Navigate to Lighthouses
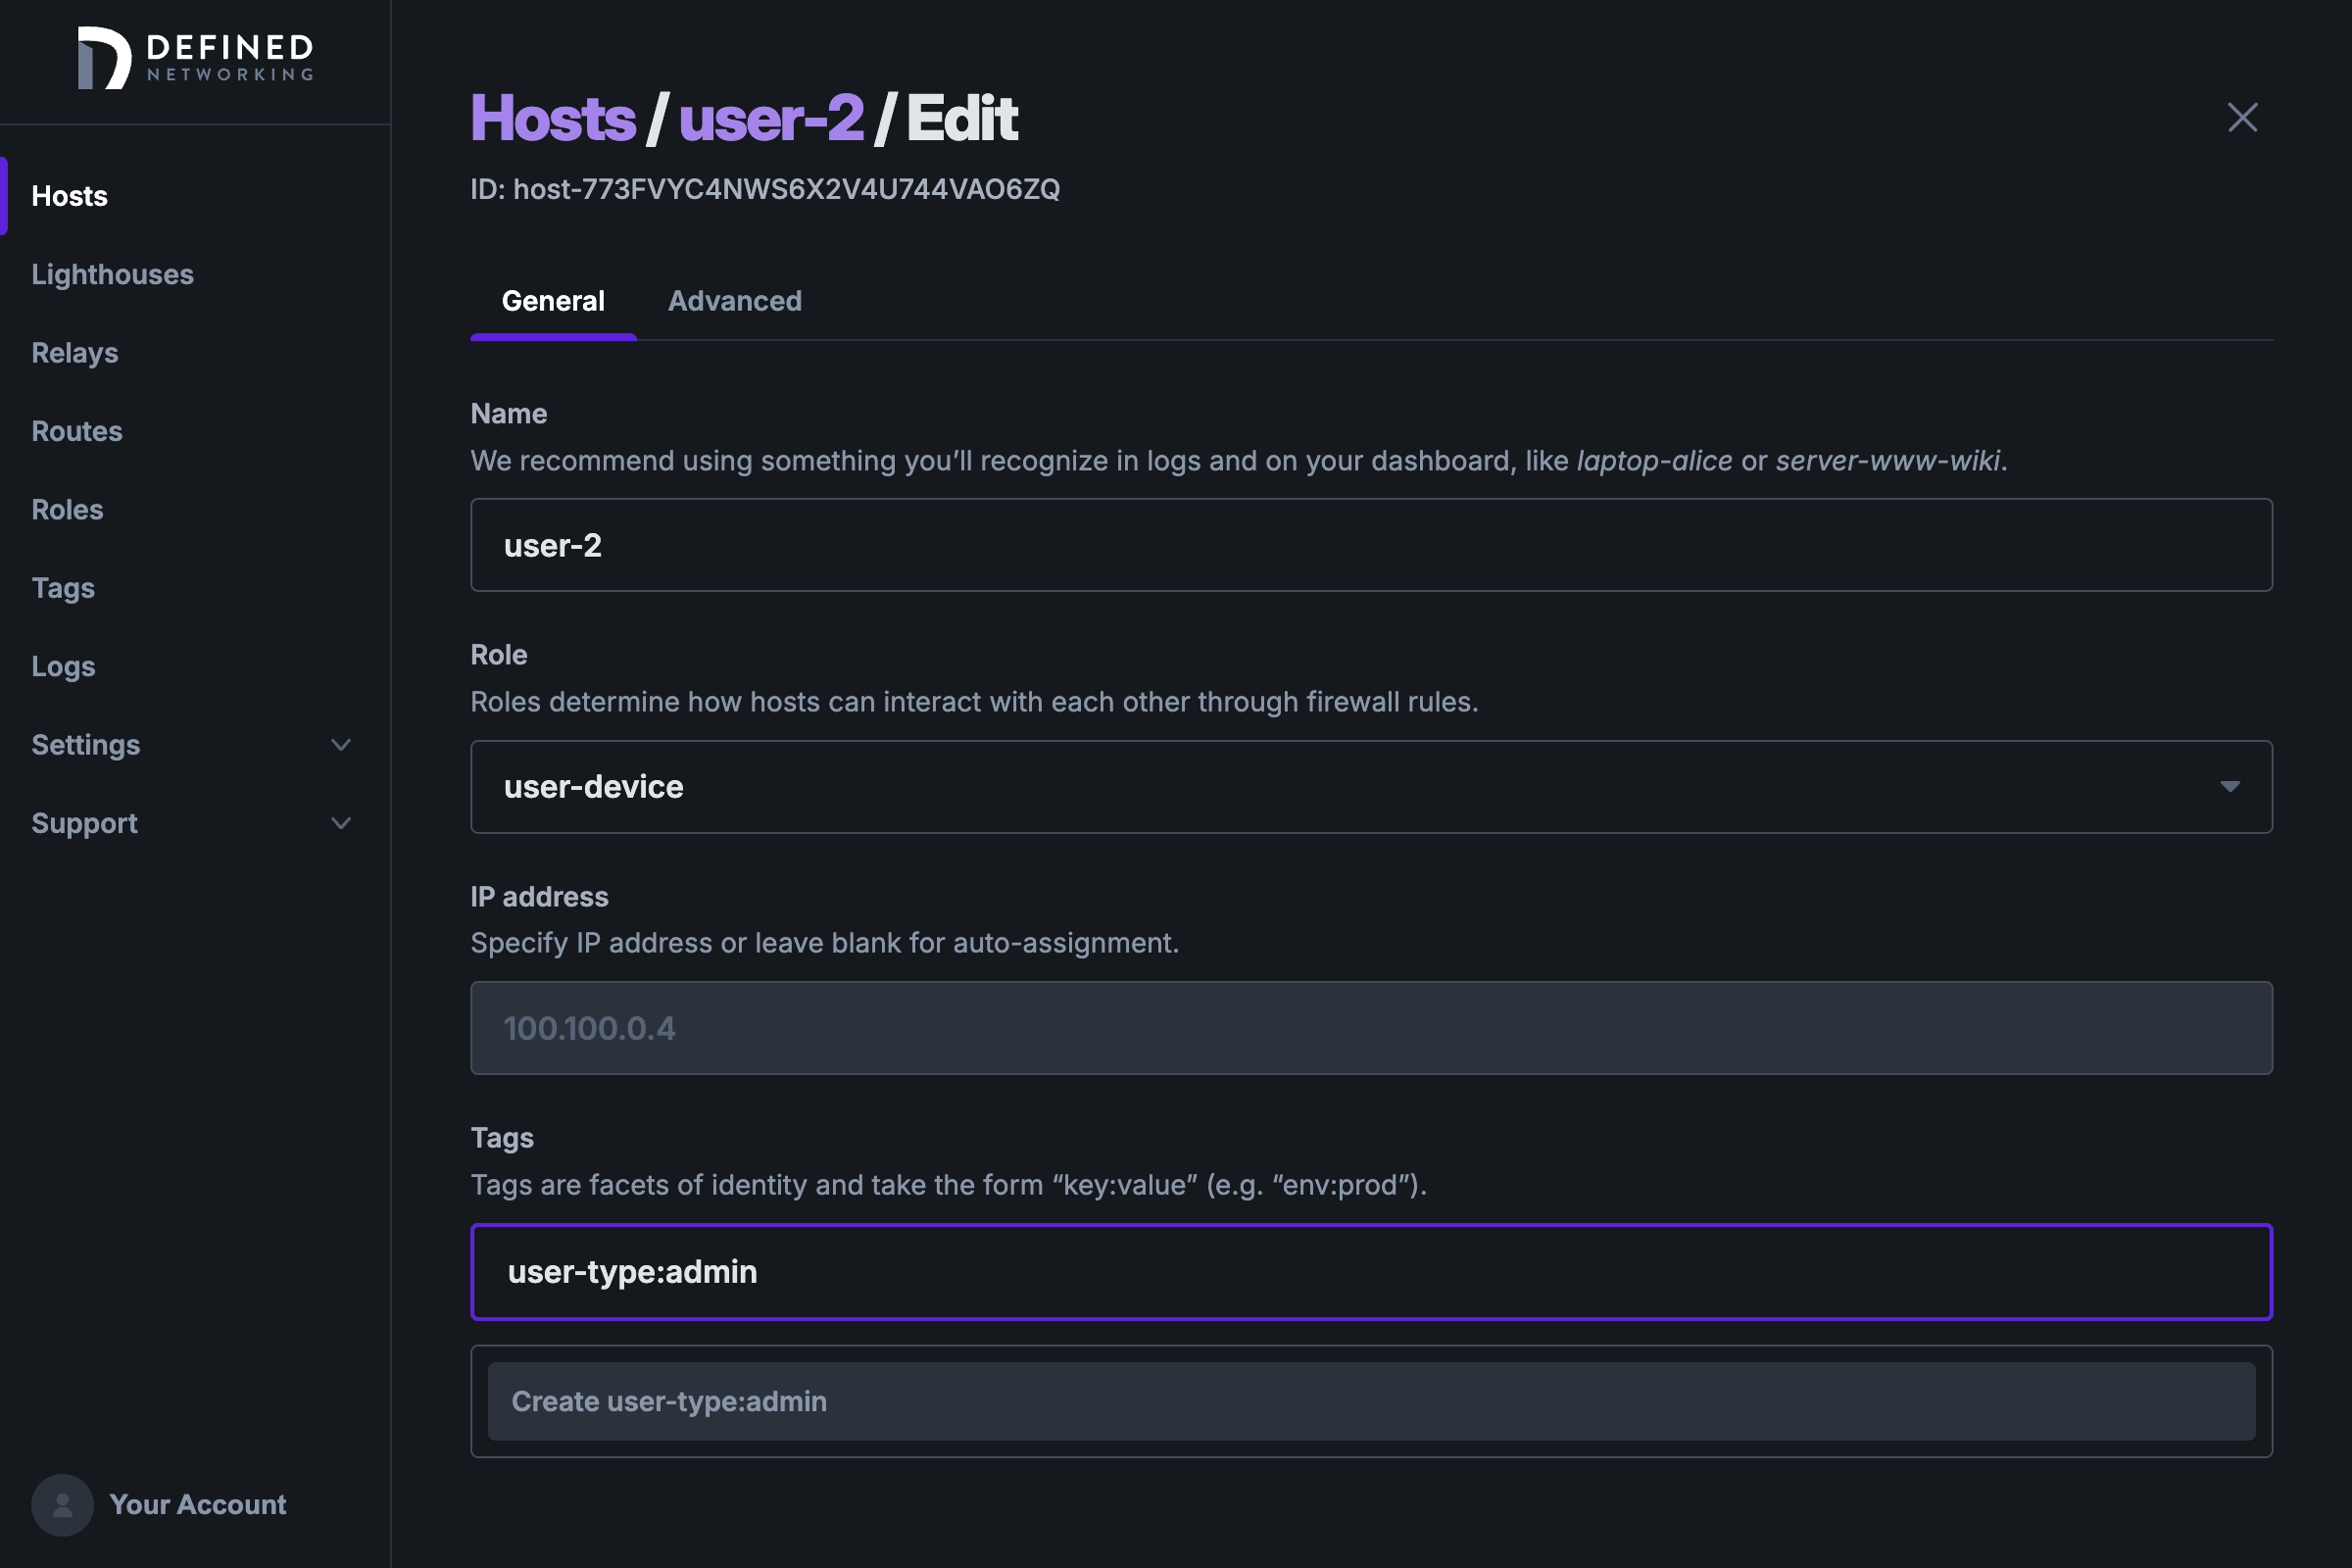 [x=112, y=274]
